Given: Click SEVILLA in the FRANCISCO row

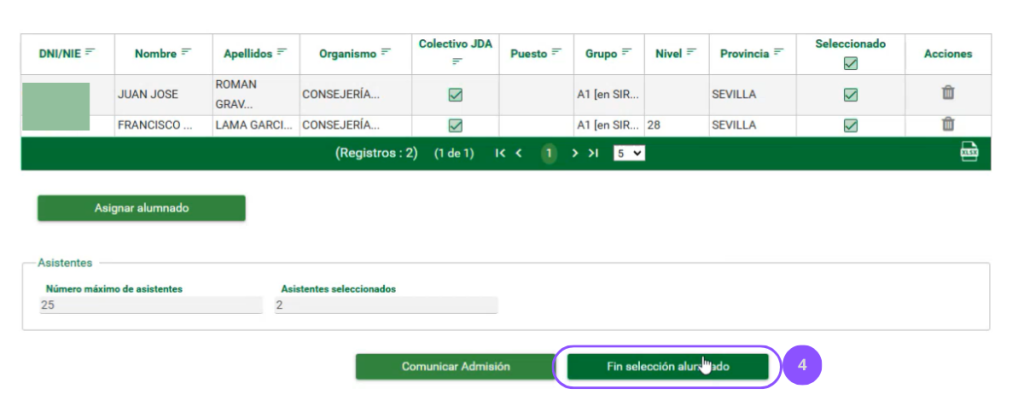Looking at the screenshot, I should tap(734, 125).
